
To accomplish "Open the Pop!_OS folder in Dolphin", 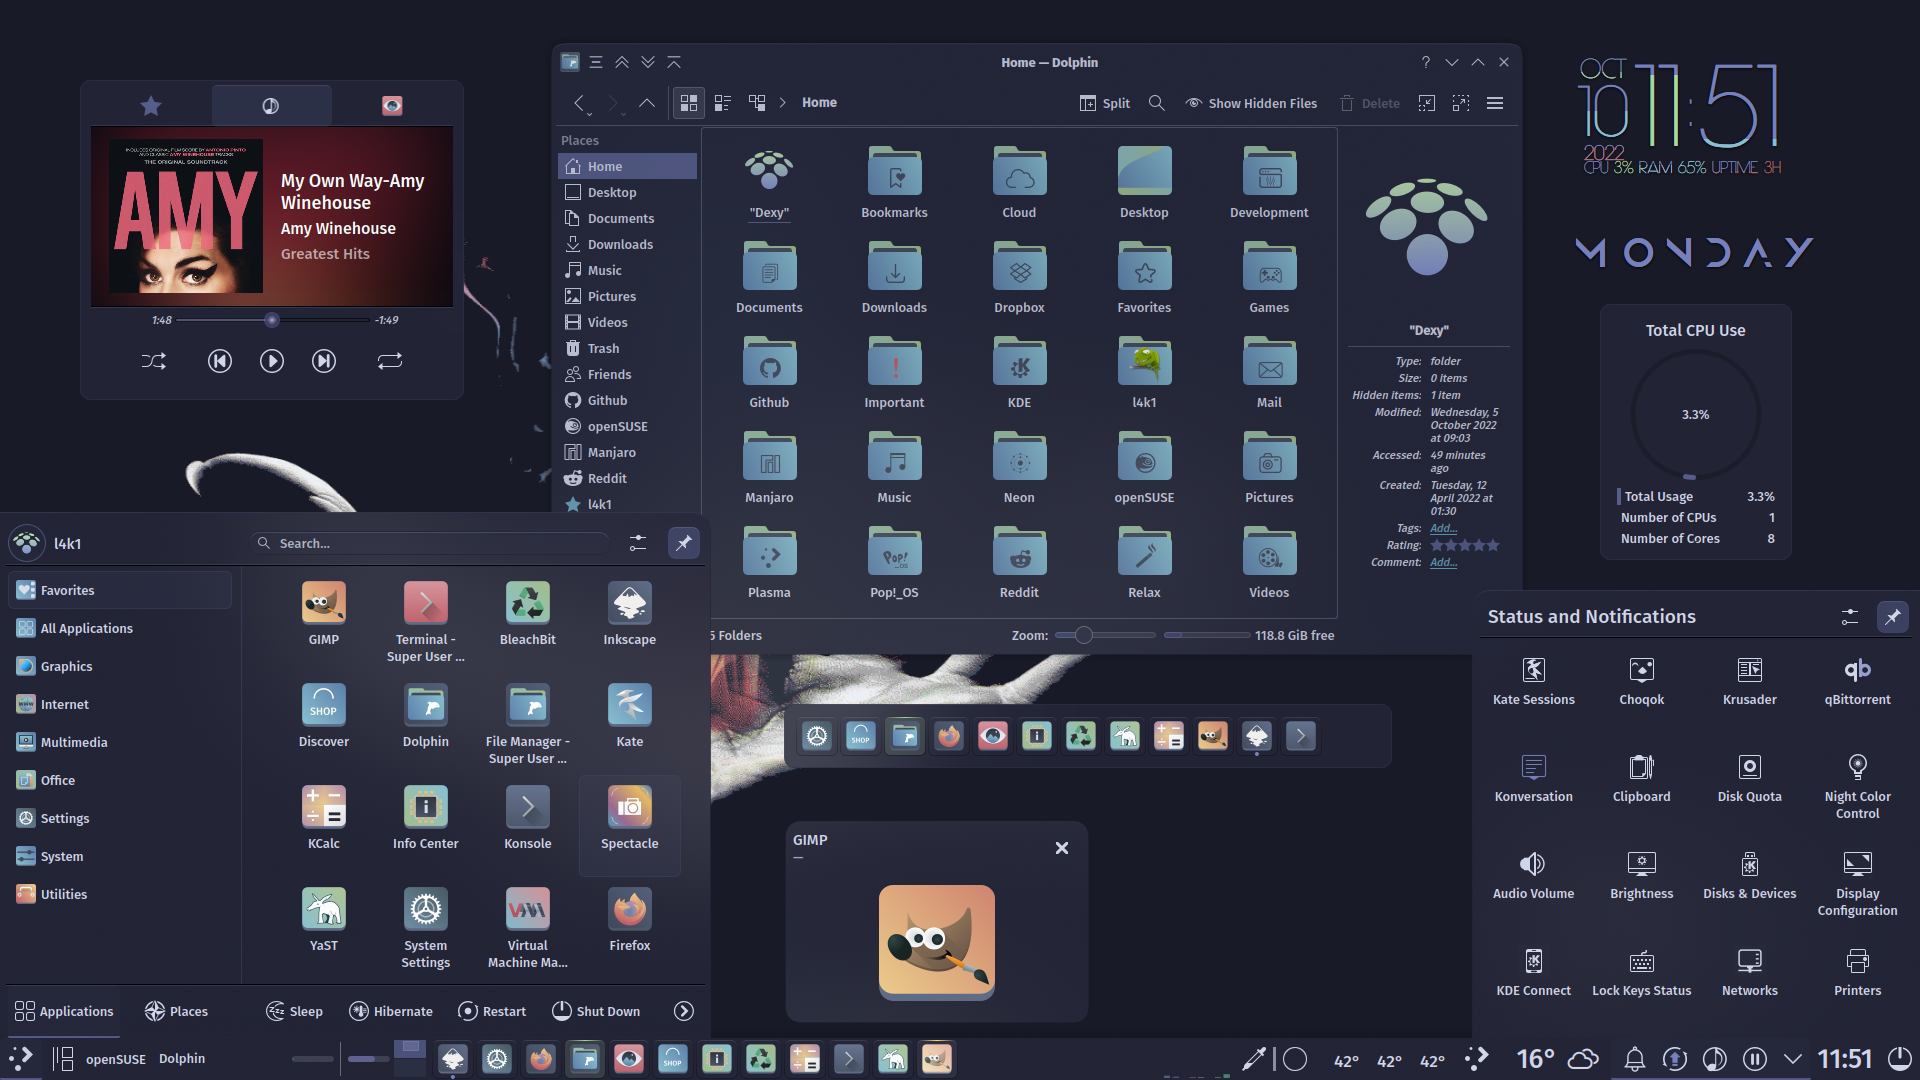I will [894, 564].
